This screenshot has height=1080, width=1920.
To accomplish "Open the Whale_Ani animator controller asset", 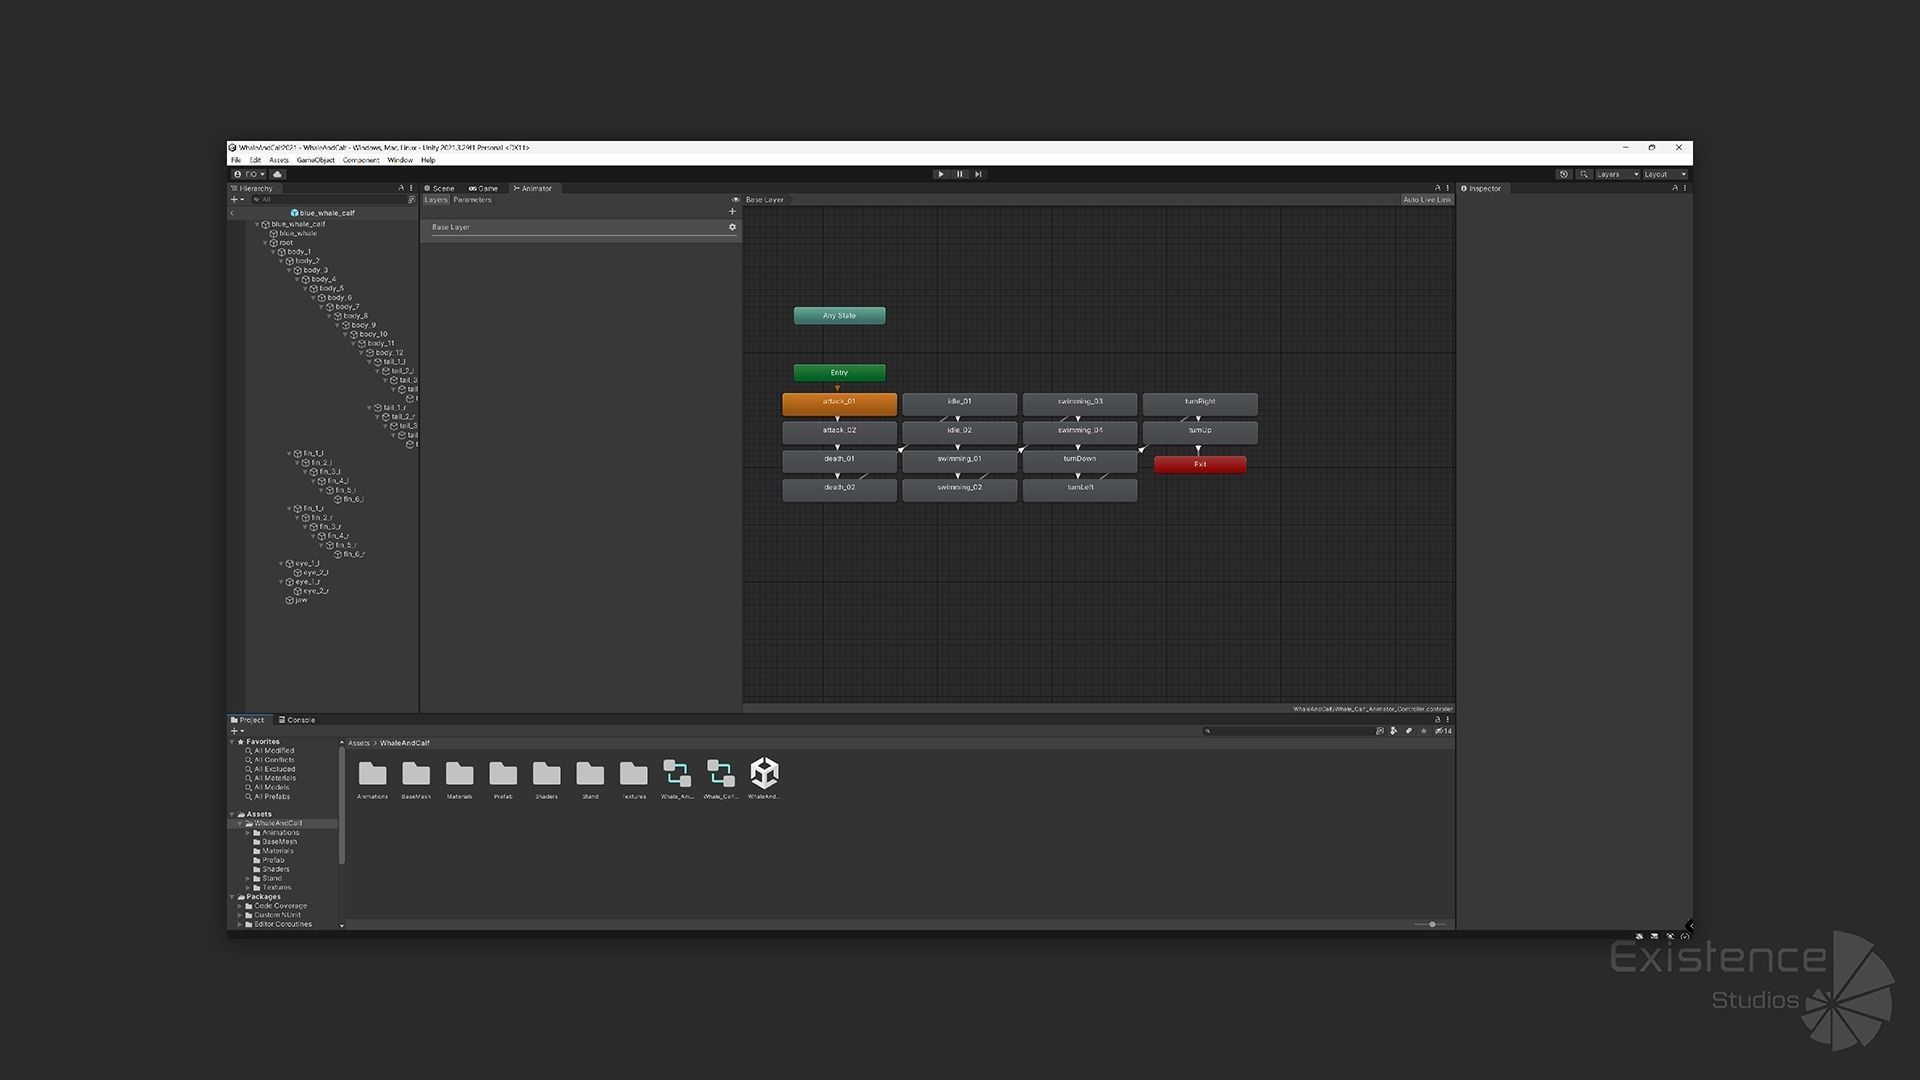I will [677, 774].
